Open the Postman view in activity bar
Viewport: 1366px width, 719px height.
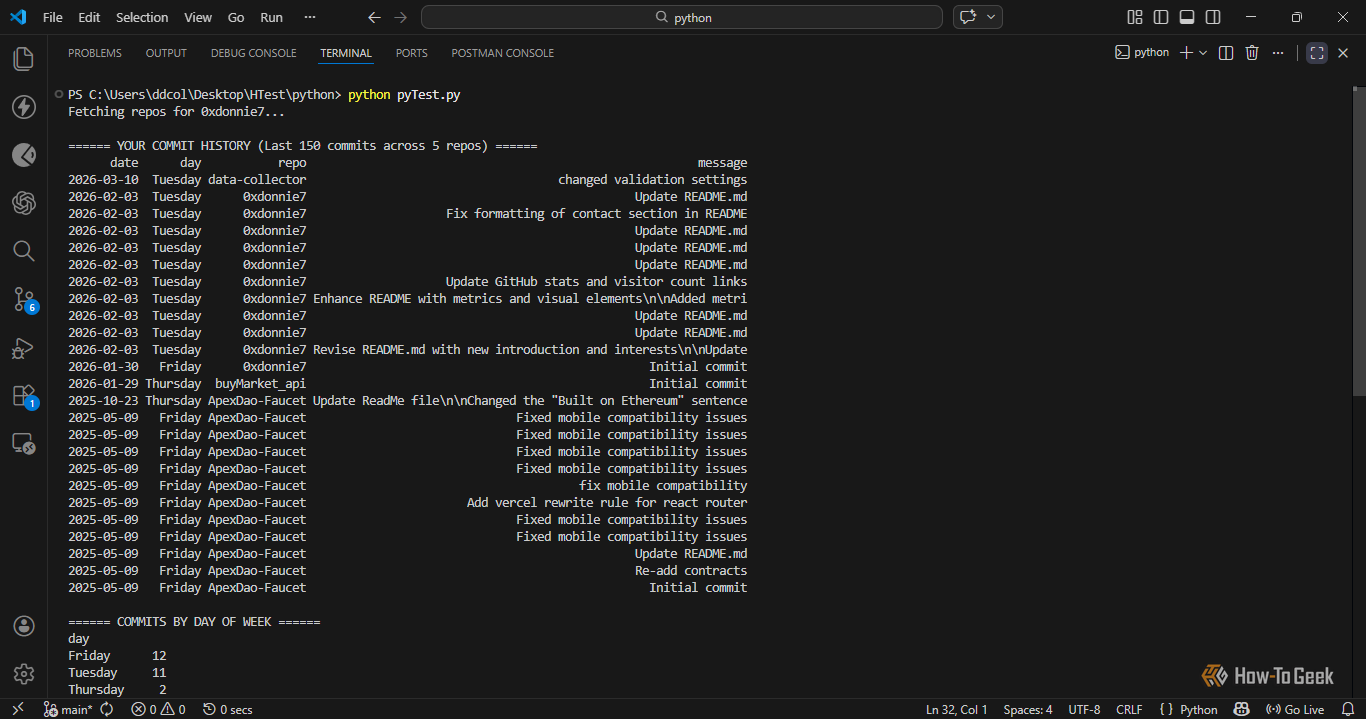tap(24, 155)
